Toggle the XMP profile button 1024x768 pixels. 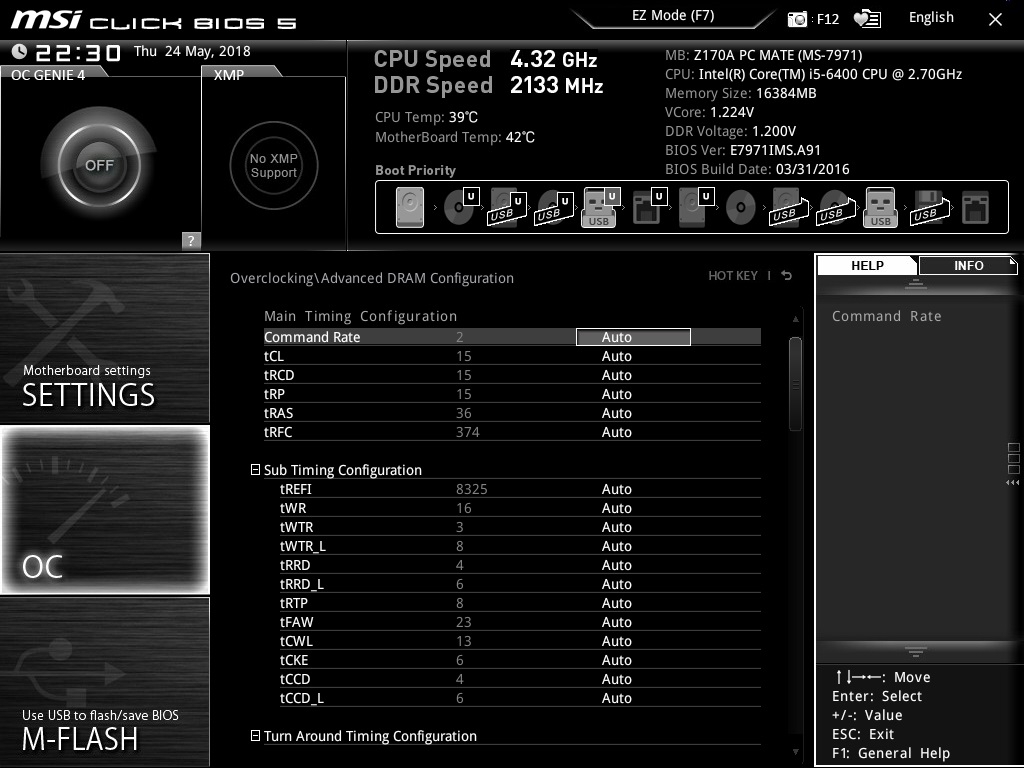(274, 165)
